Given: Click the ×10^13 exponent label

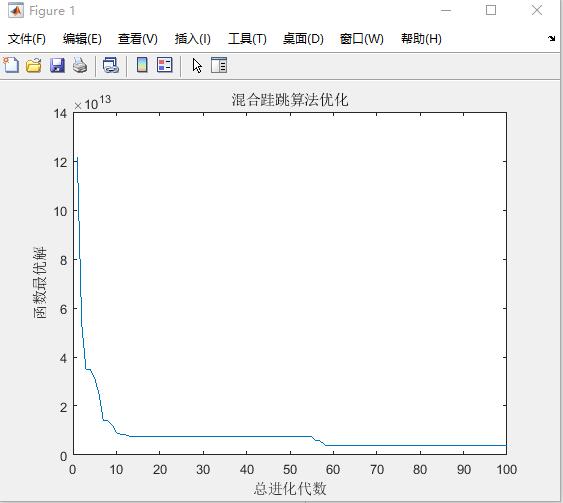Looking at the screenshot, I should pyautogui.click(x=92, y=102).
